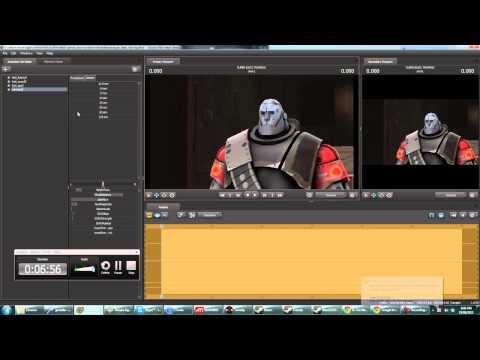The width and height of the screenshot is (480, 360).
Task: Expand the third animation set tree item
Action: [9, 86]
